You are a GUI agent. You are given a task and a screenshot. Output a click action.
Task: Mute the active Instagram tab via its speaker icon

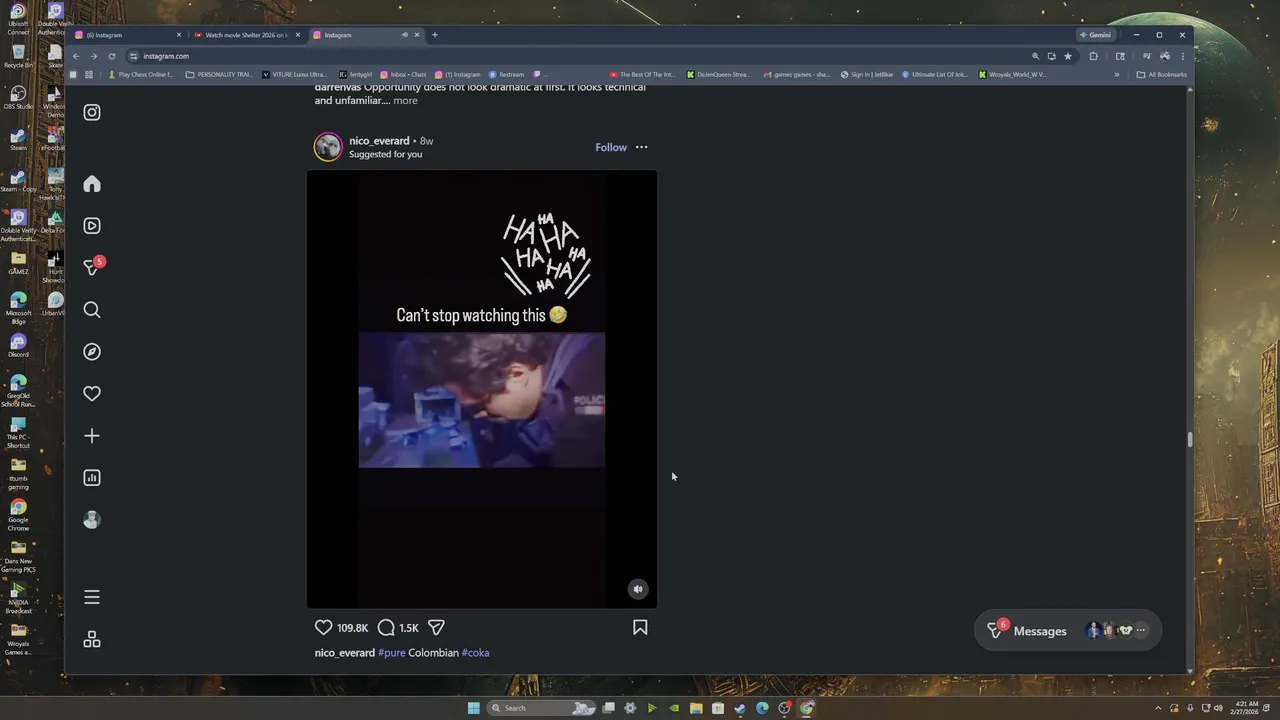click(x=404, y=35)
